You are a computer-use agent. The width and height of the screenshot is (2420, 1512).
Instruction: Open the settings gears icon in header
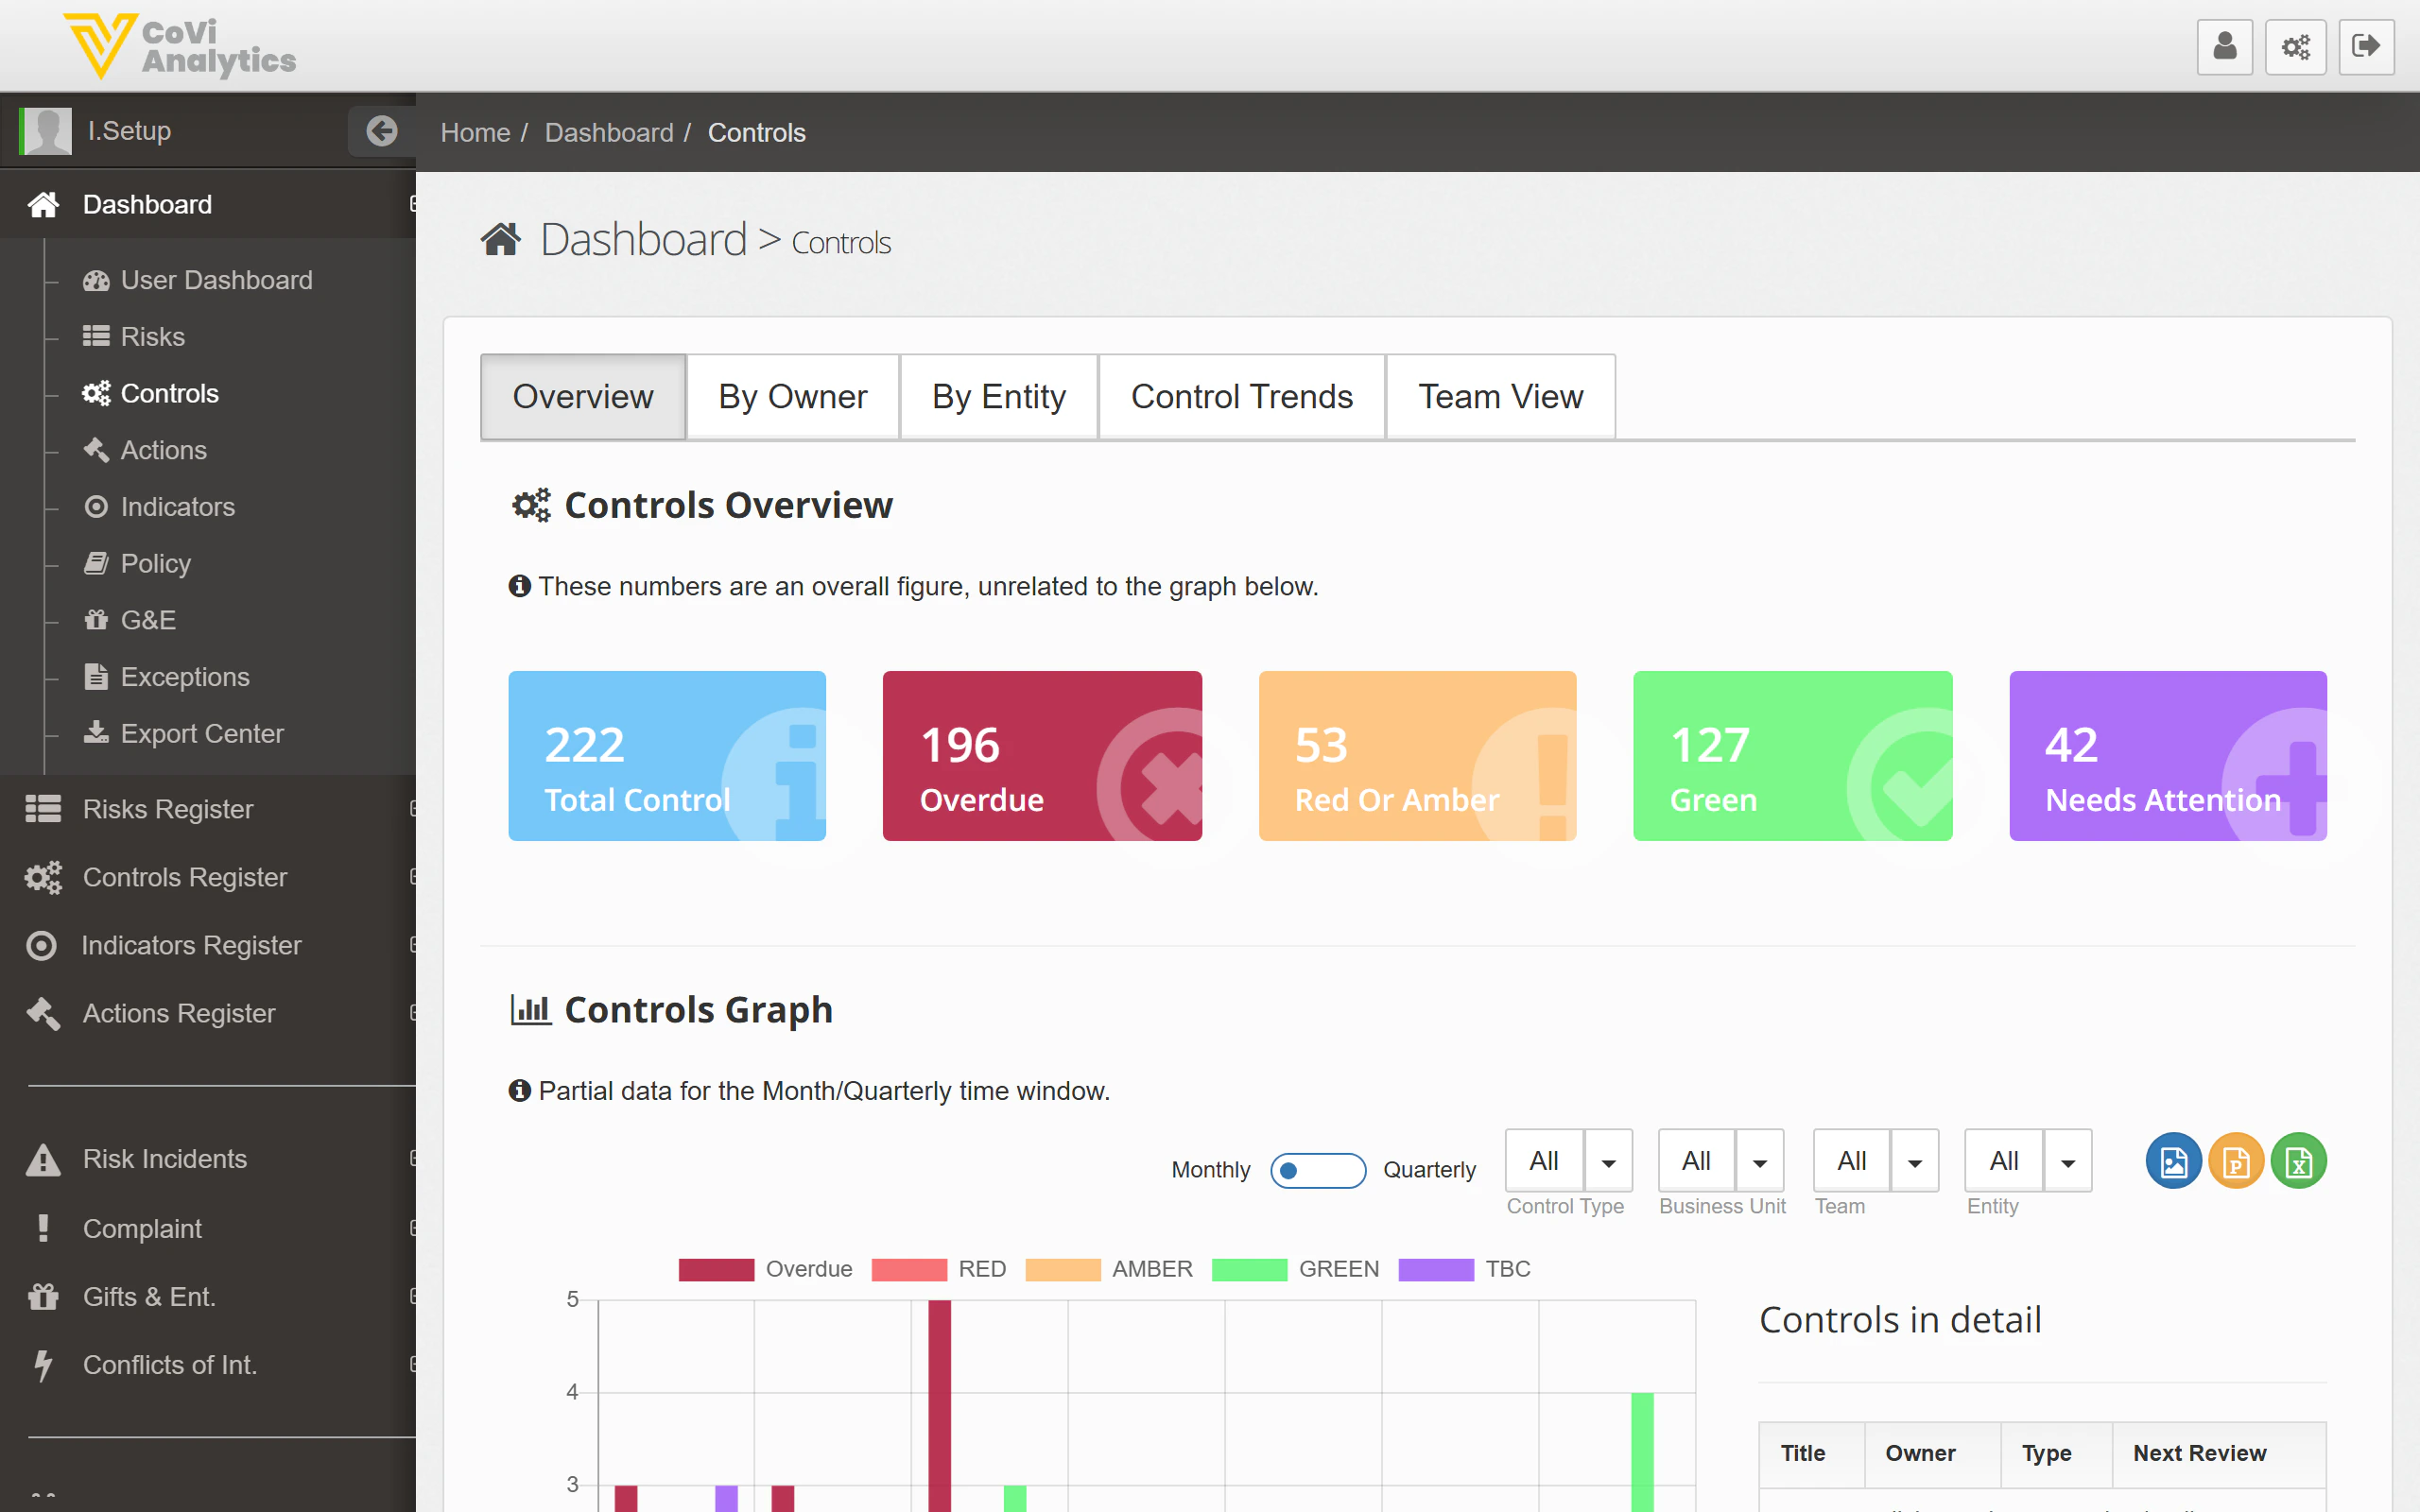2295,46
